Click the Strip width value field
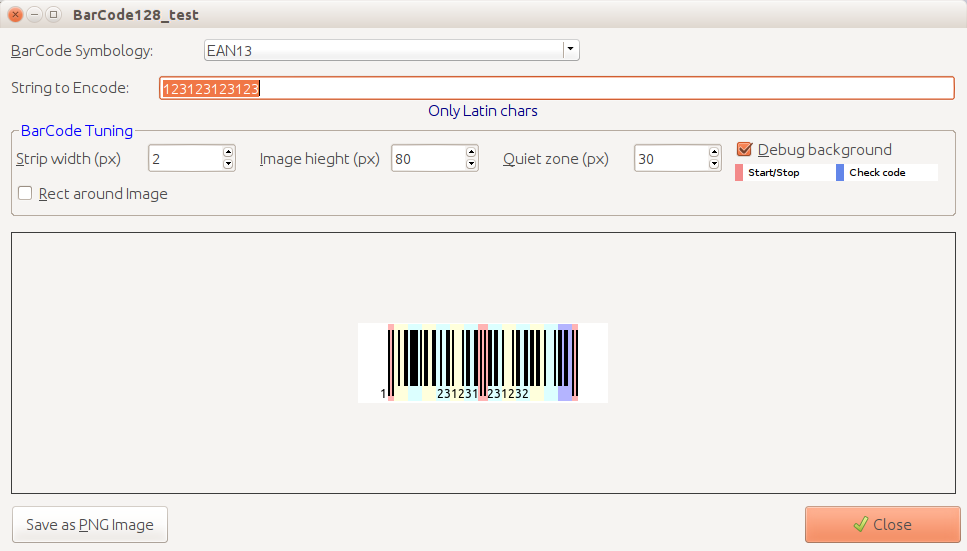967x551 pixels. click(x=184, y=158)
